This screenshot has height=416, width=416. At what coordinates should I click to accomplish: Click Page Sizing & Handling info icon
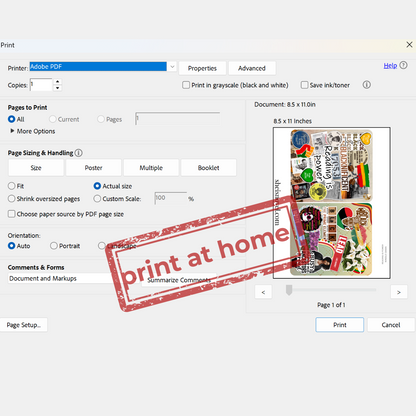click(79, 153)
